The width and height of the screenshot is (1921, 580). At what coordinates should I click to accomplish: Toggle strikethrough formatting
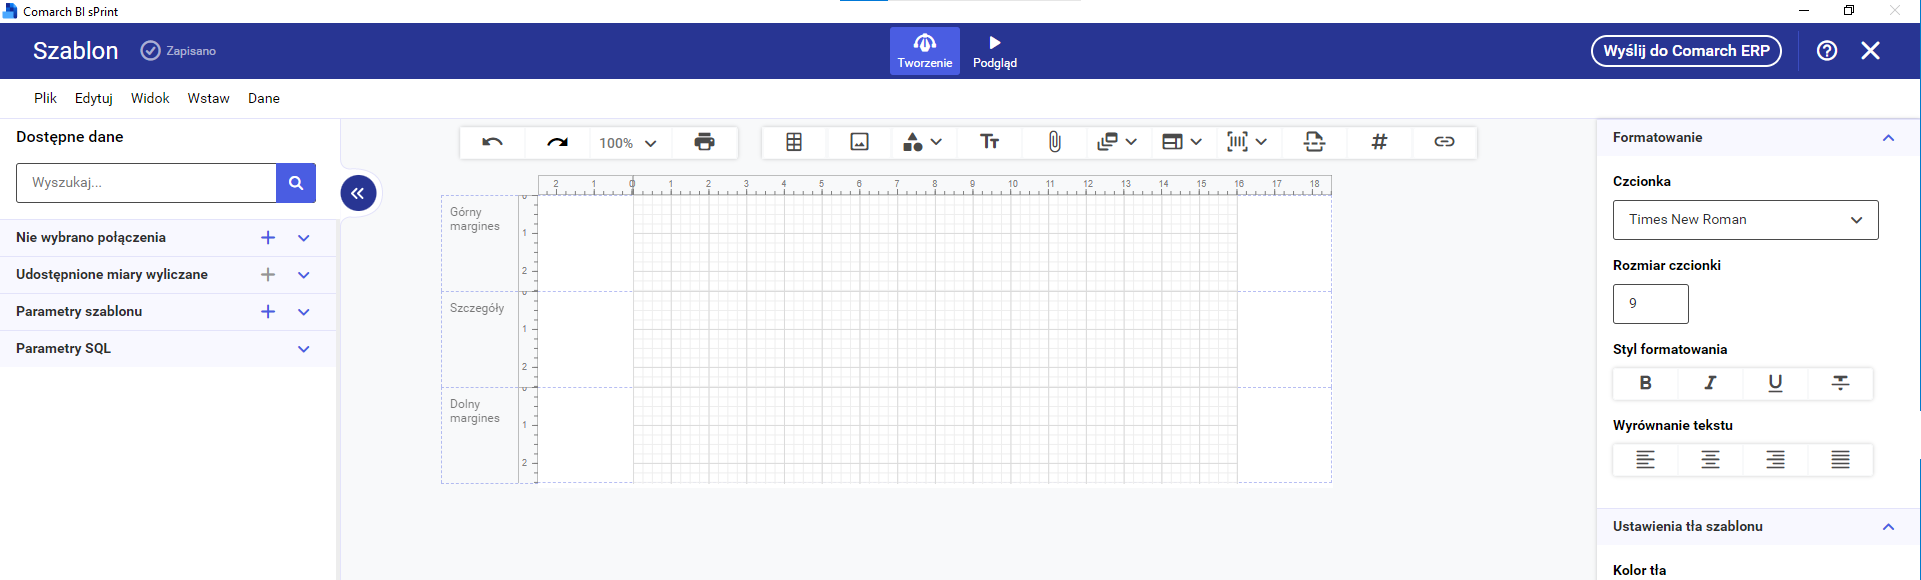[x=1840, y=383]
